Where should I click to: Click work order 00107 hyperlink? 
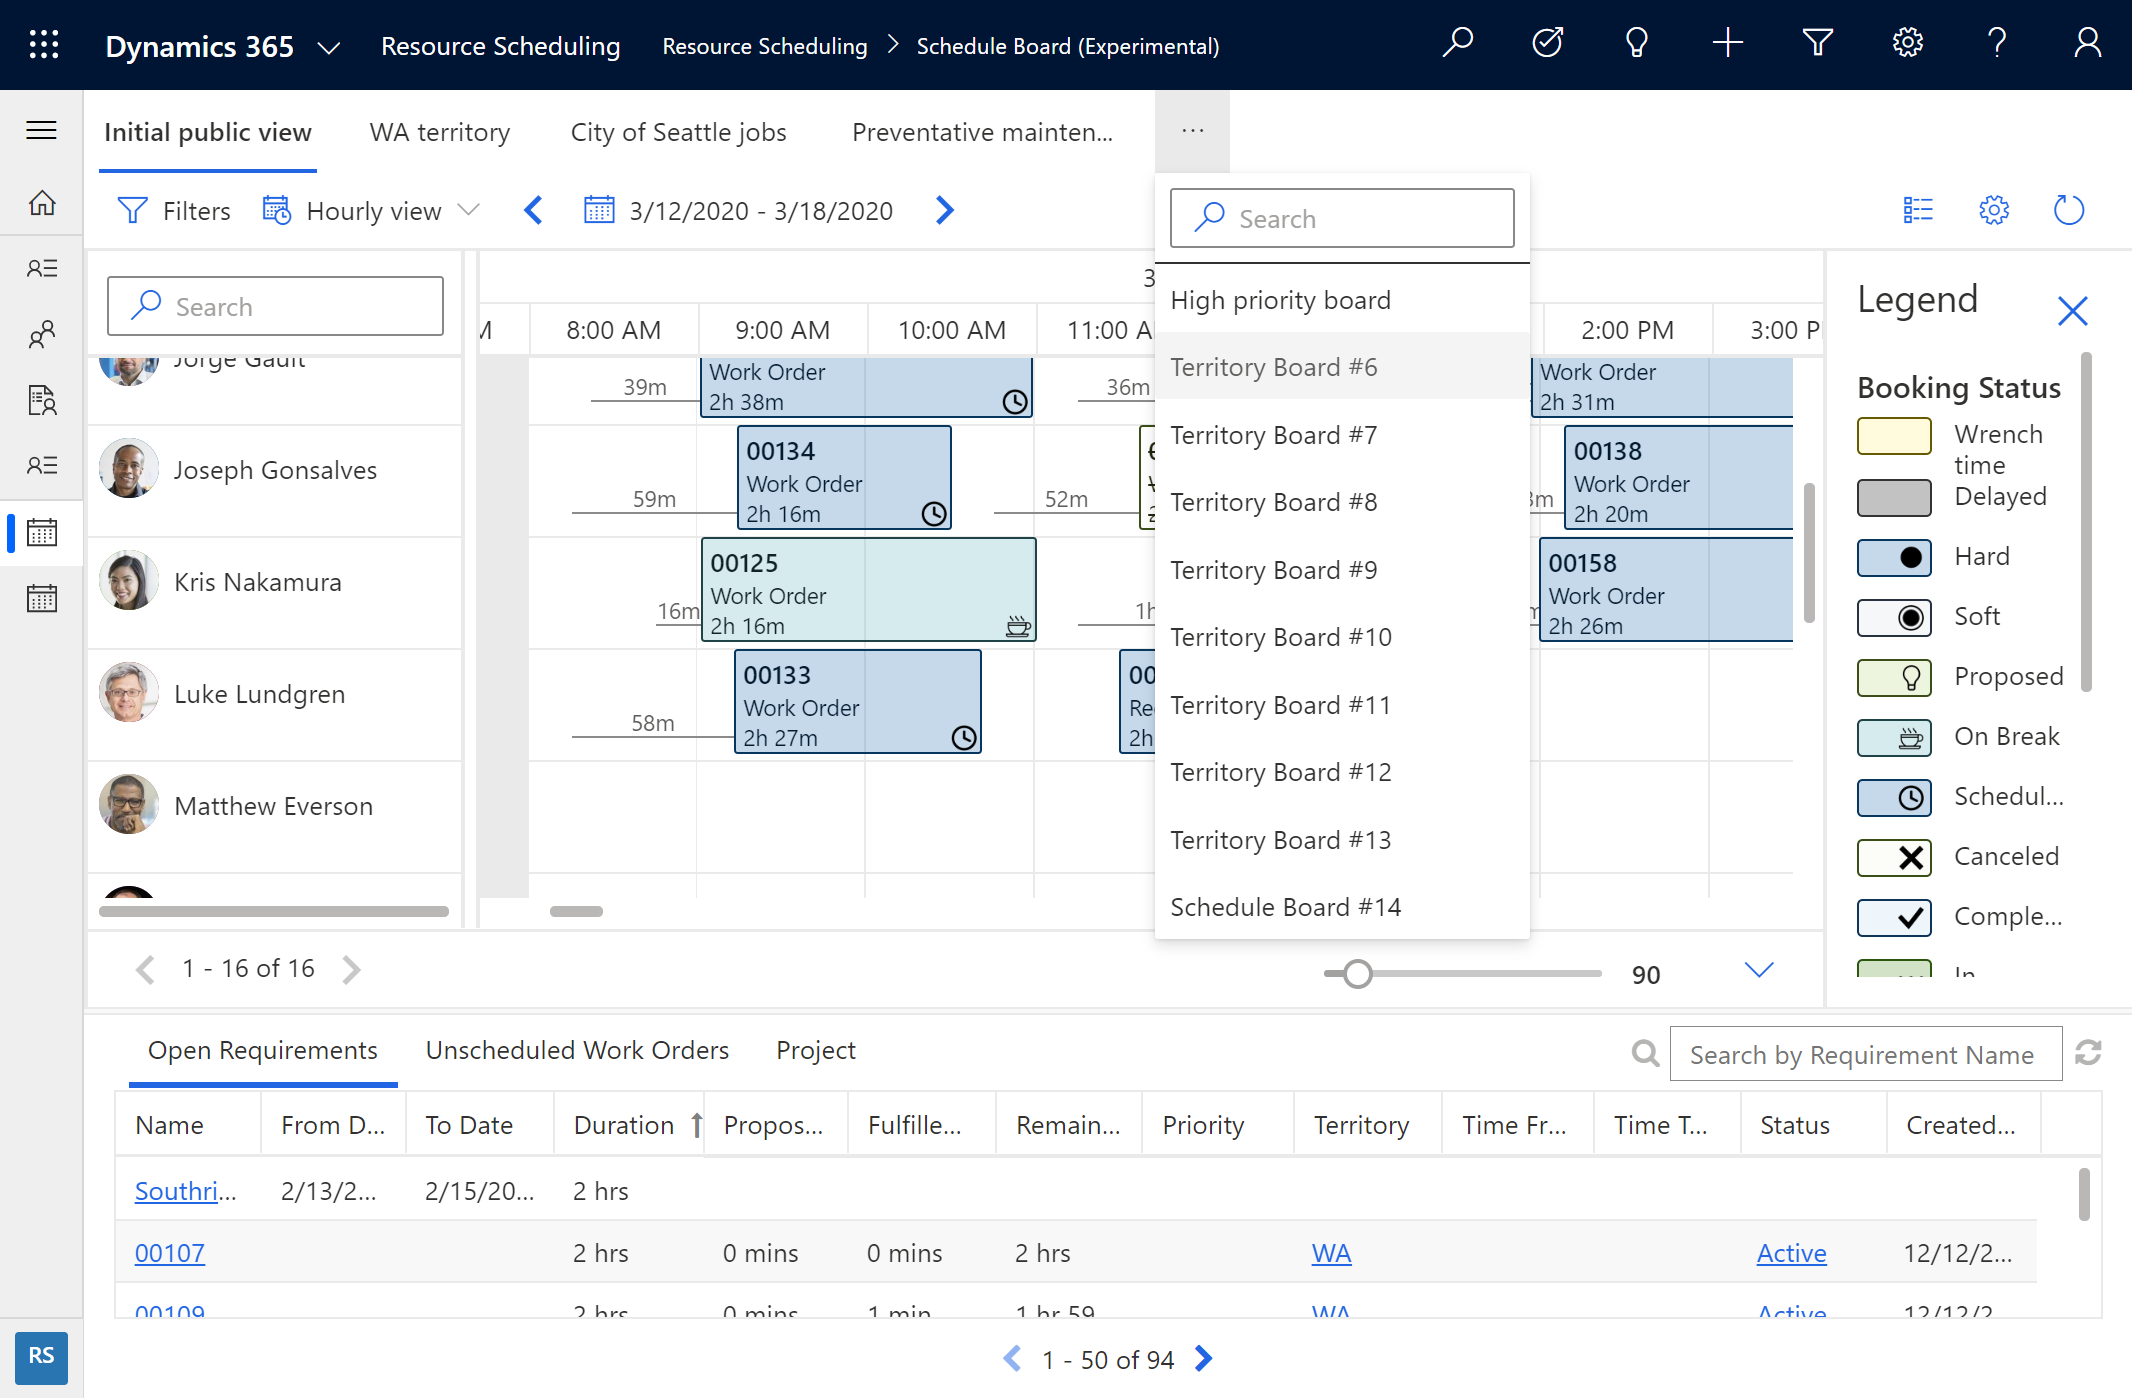tap(170, 1251)
